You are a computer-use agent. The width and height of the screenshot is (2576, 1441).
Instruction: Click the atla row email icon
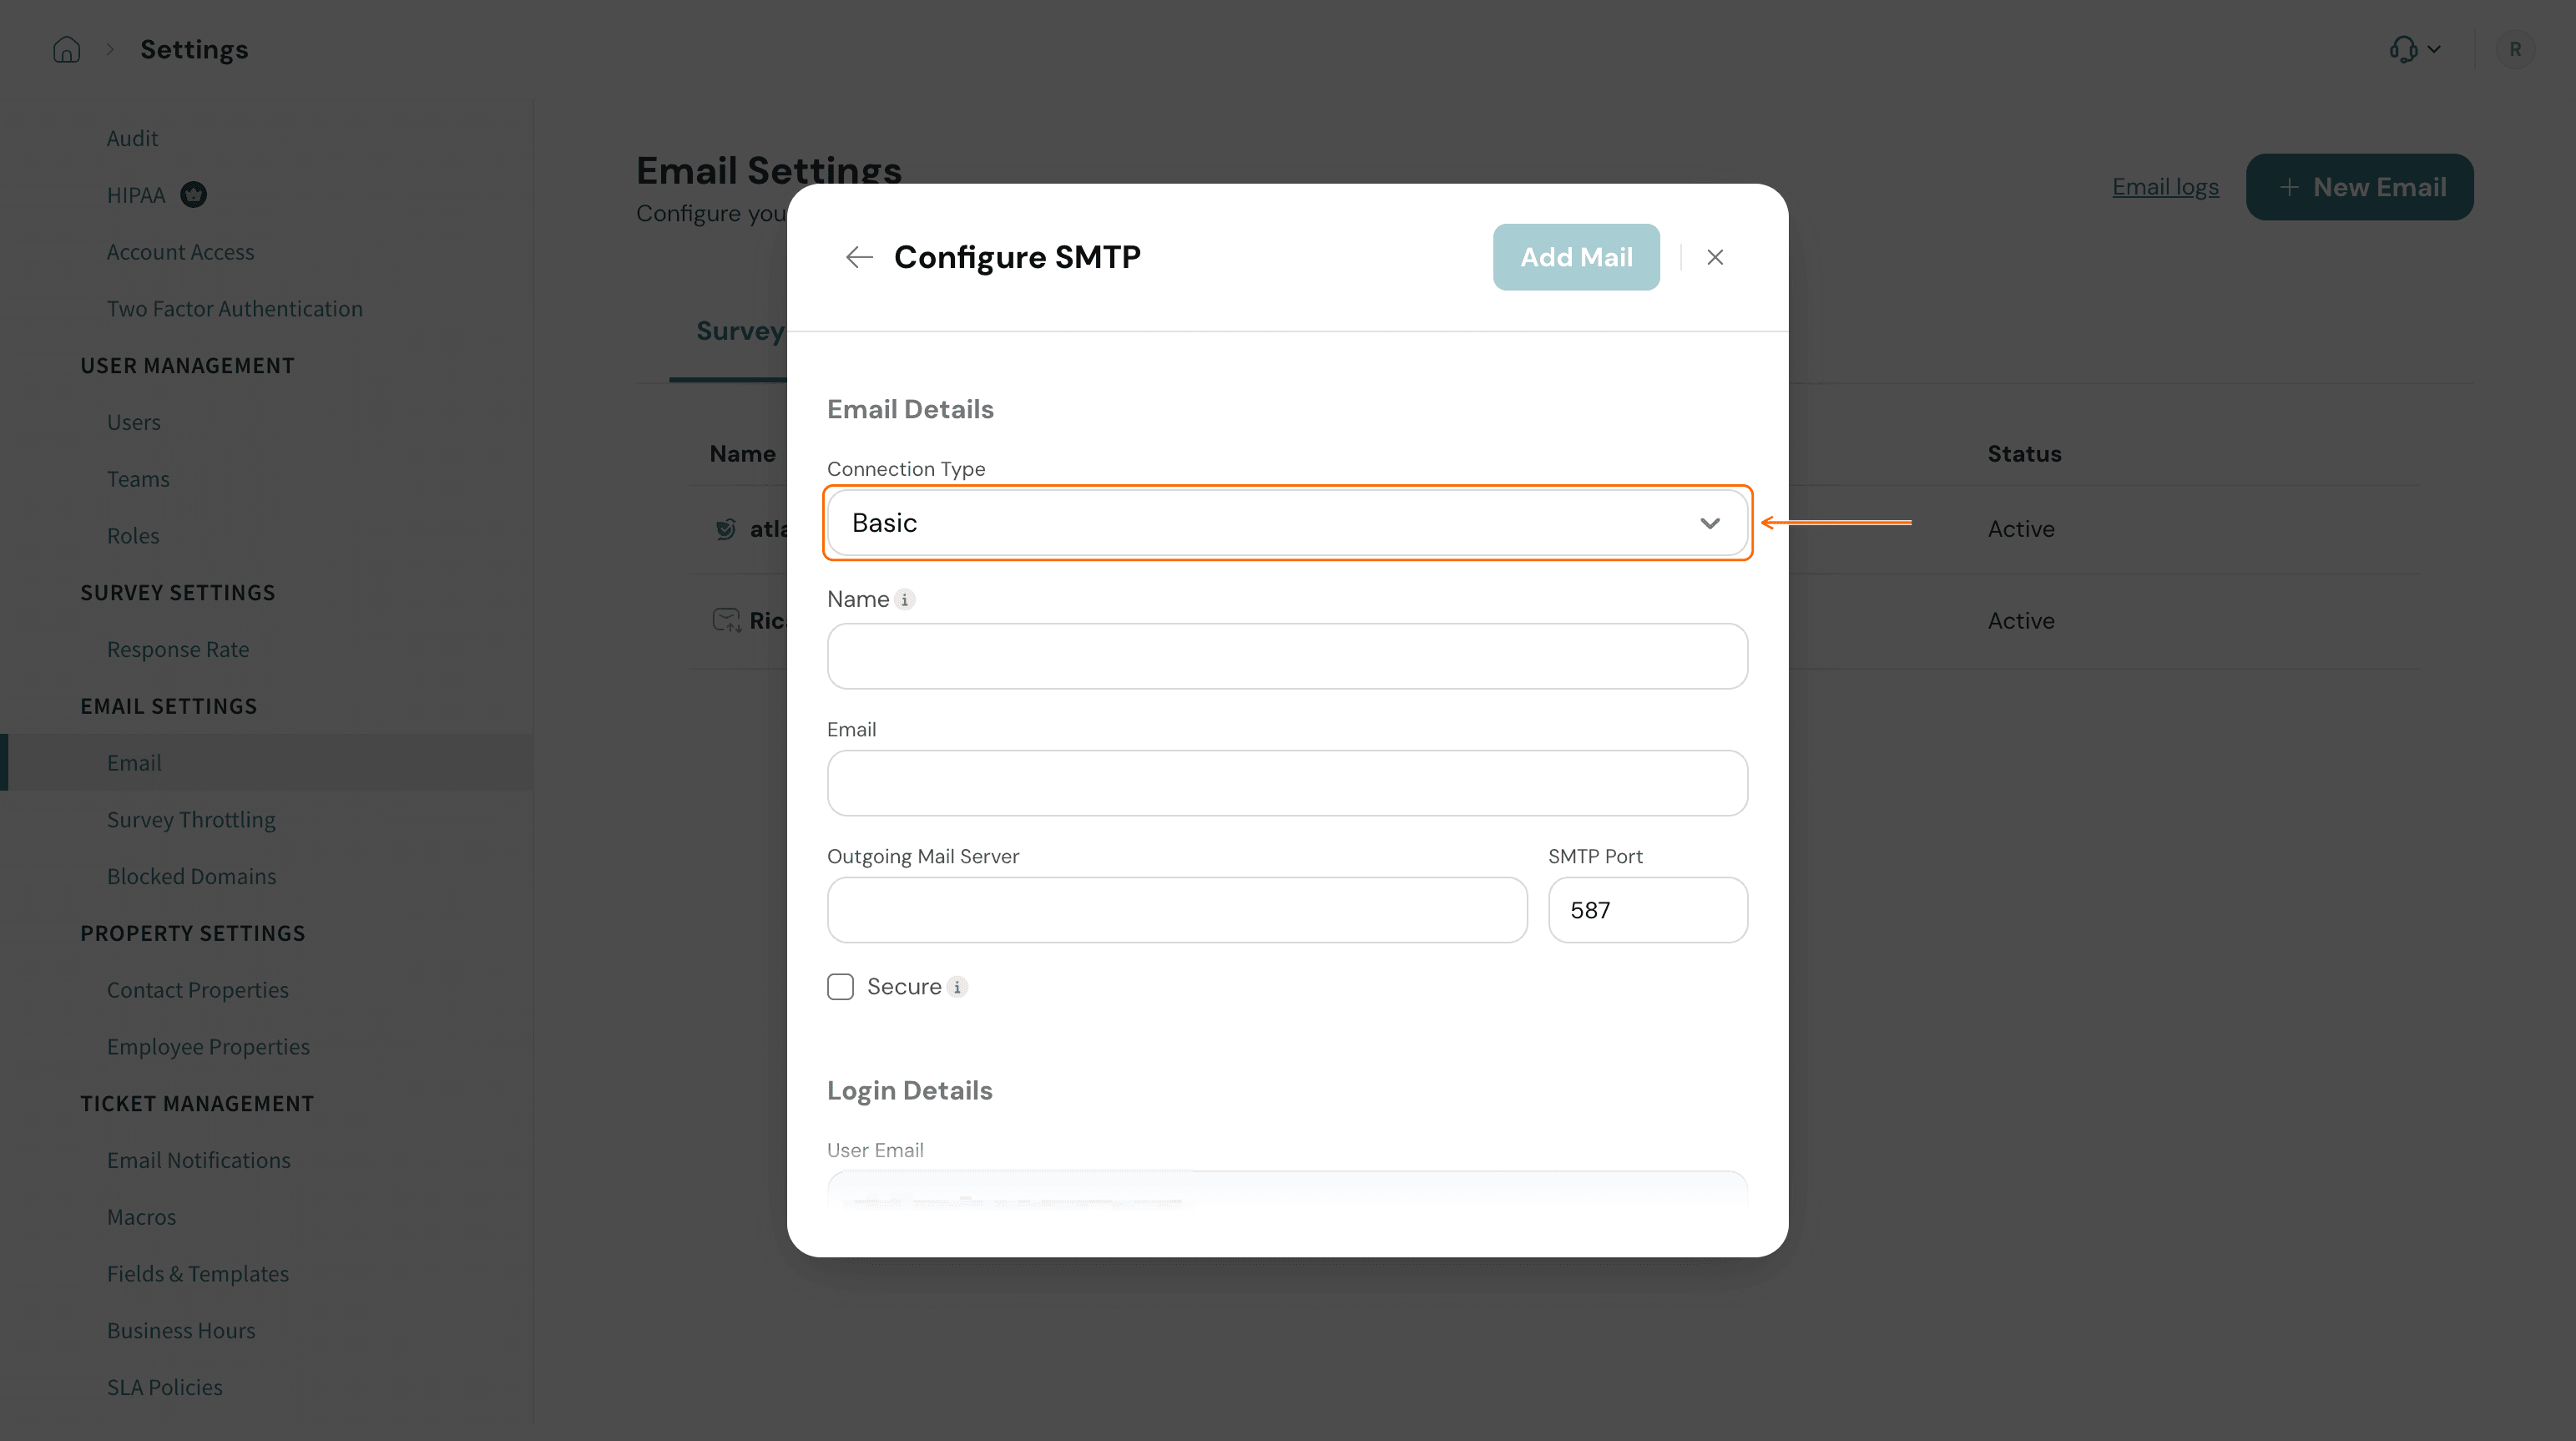click(726, 529)
